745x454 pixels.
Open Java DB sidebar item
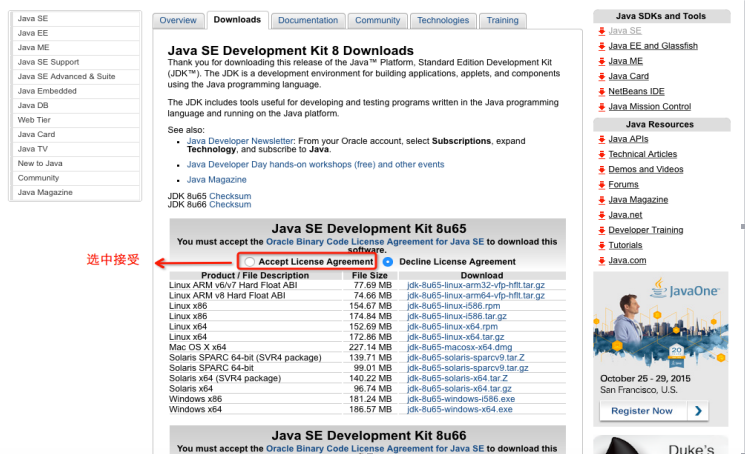click(76, 105)
